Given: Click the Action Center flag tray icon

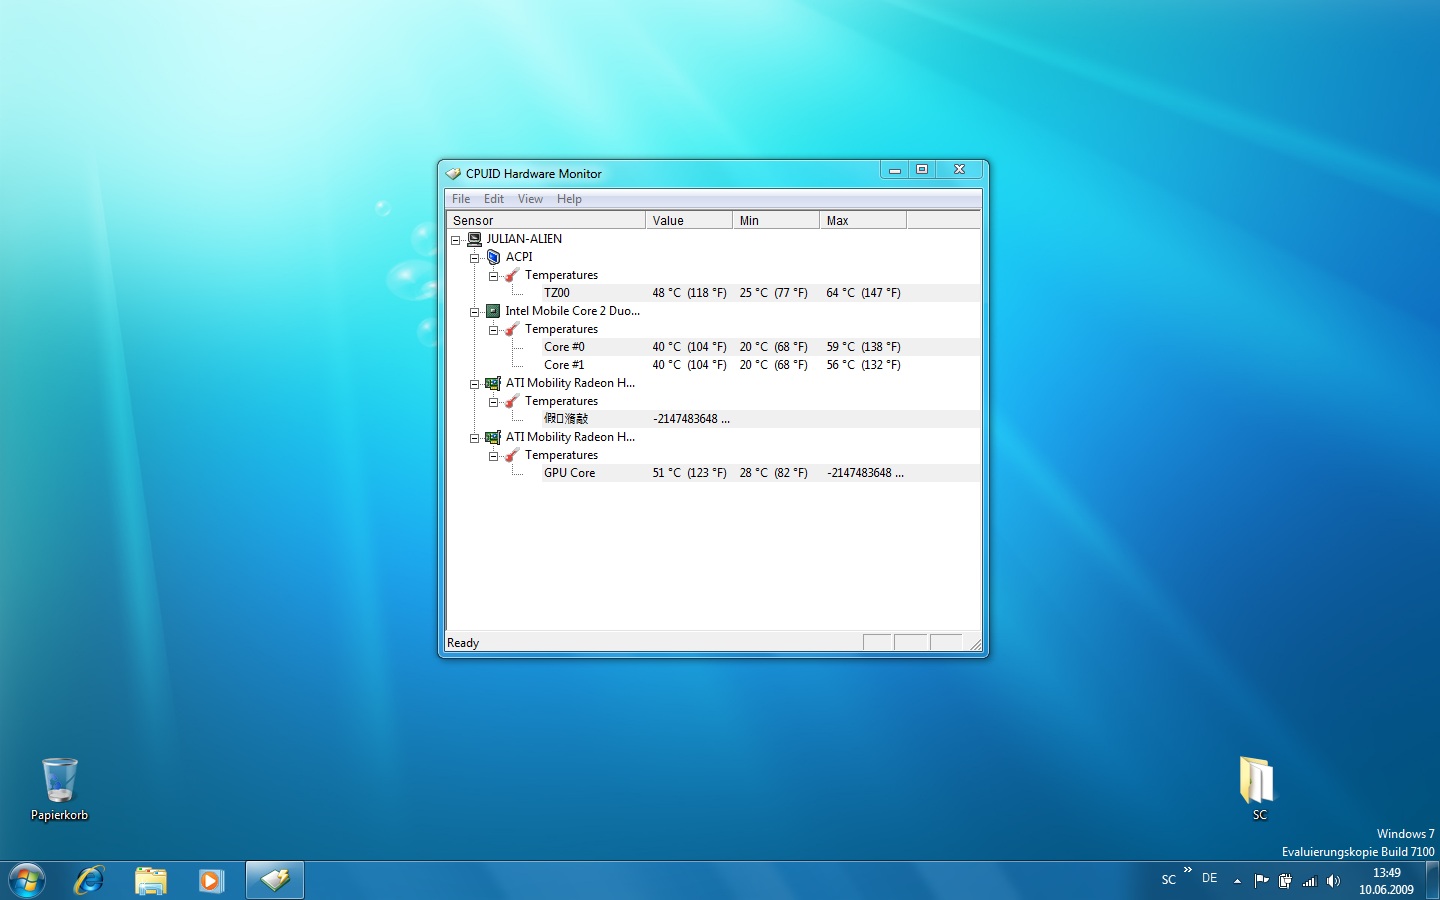Looking at the screenshot, I should tap(1261, 881).
